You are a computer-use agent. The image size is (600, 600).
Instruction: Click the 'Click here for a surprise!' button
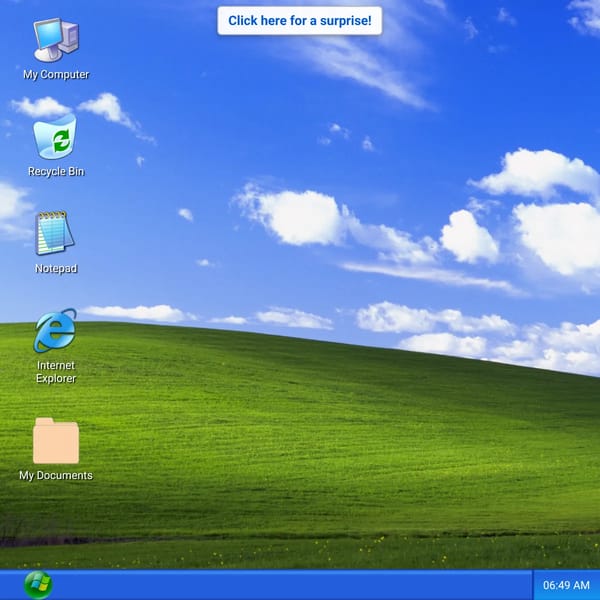pyautogui.click(x=300, y=21)
